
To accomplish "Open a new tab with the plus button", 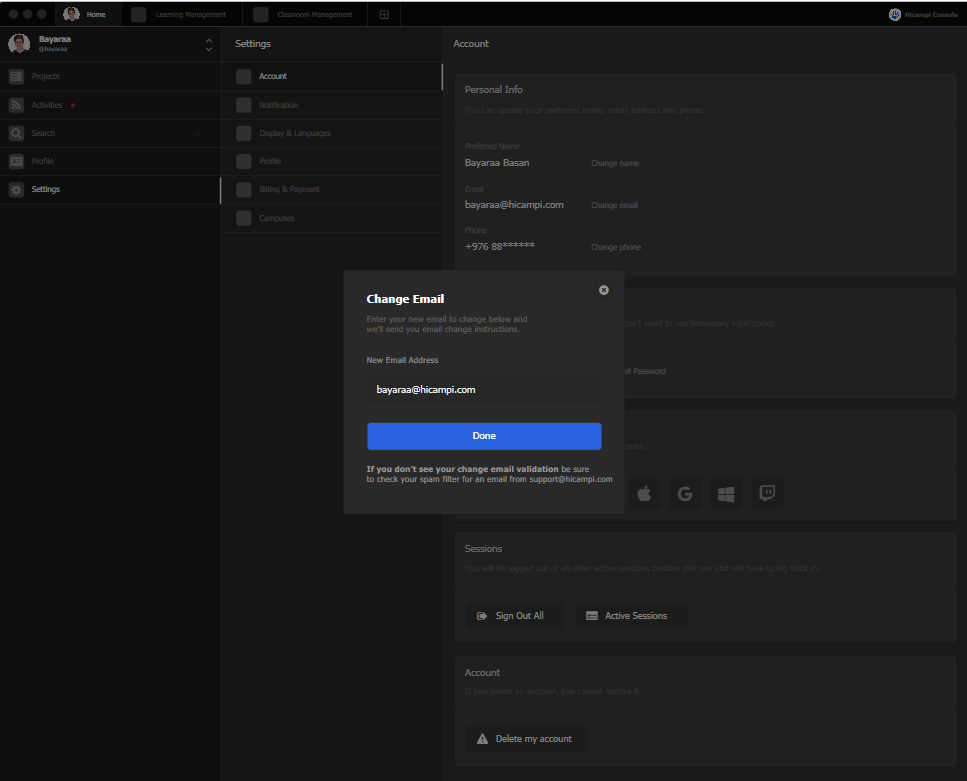I will tap(384, 14).
